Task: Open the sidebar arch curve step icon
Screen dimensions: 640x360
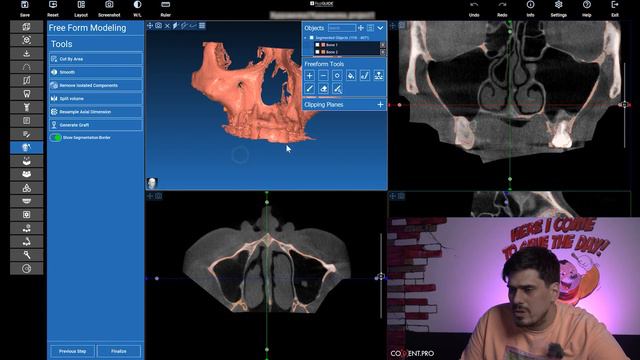Action: tap(27, 67)
